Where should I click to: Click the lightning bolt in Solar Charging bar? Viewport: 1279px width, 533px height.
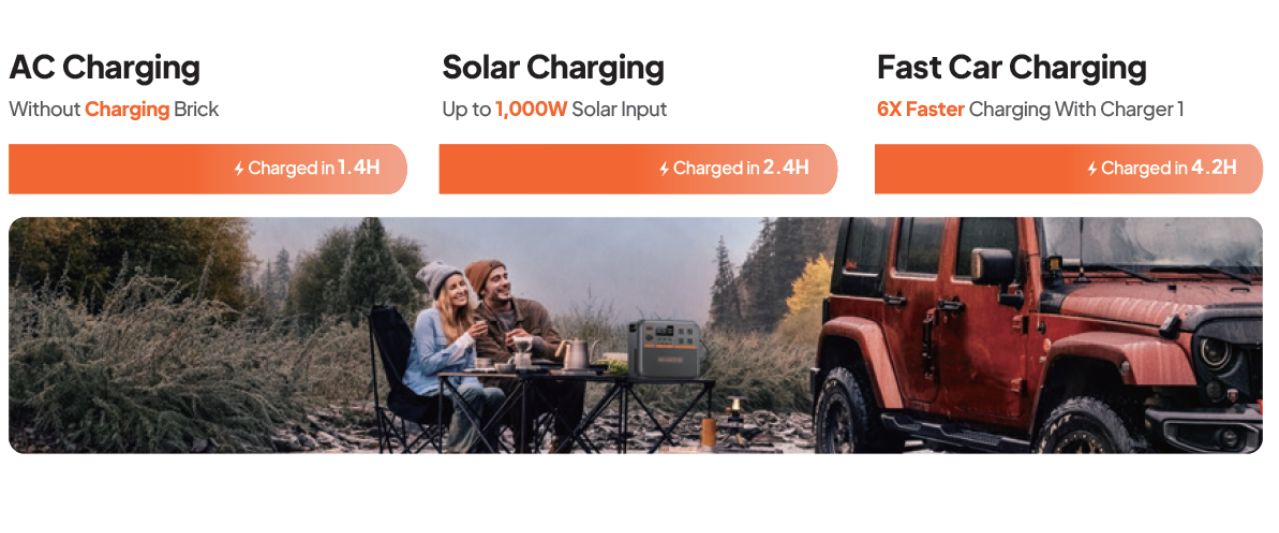tap(664, 169)
